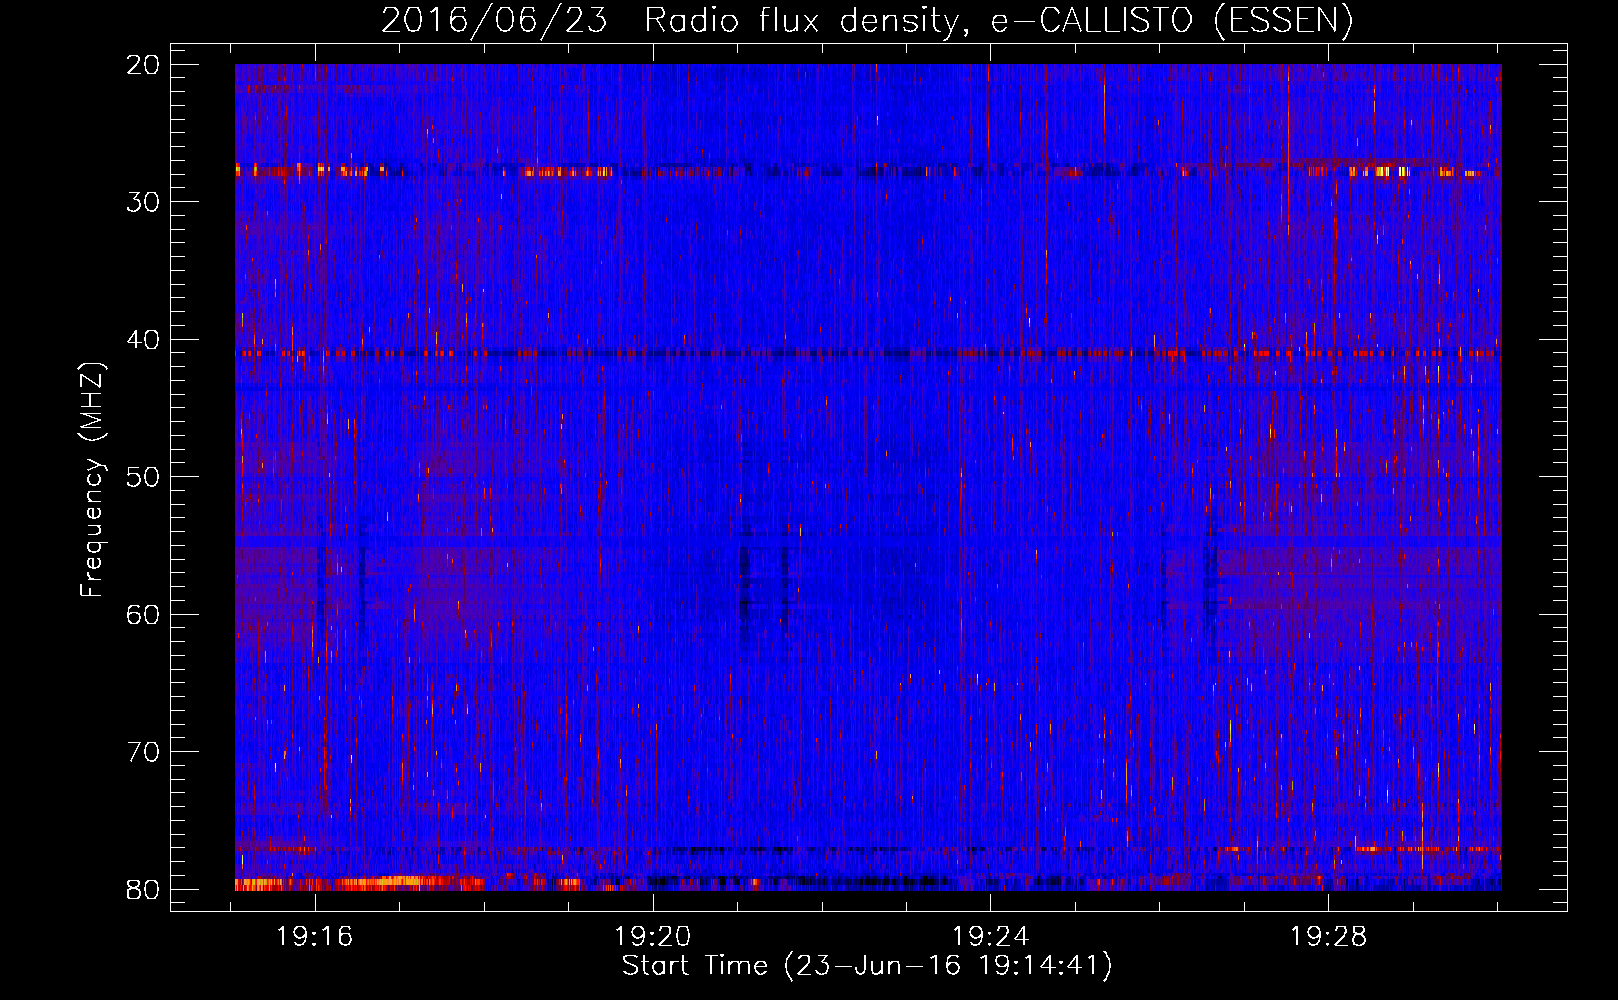Click the date "2016/06/23" in the title
Image resolution: width=1618 pixels, height=1000 pixels.
[x=494, y=21]
